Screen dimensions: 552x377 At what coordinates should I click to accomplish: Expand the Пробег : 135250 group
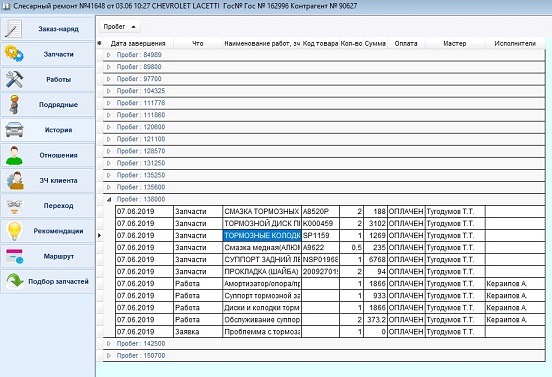(109, 175)
